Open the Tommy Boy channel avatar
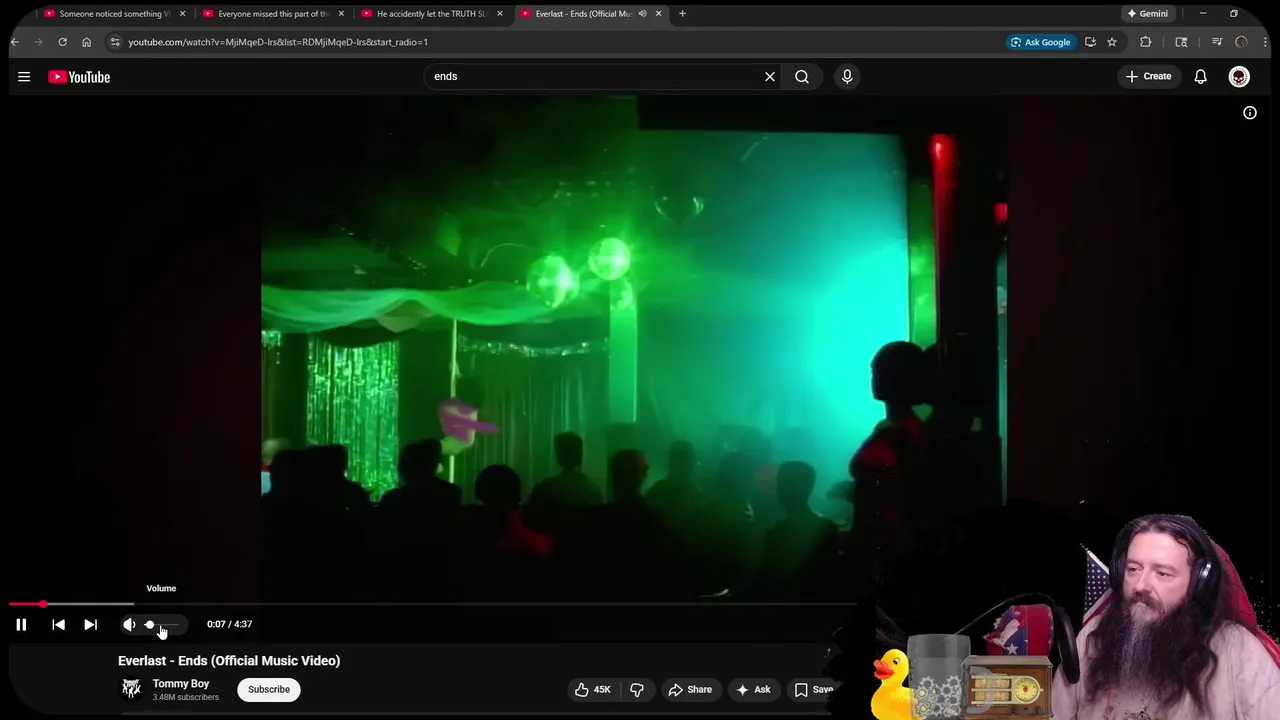The width and height of the screenshot is (1280, 720). pos(131,689)
